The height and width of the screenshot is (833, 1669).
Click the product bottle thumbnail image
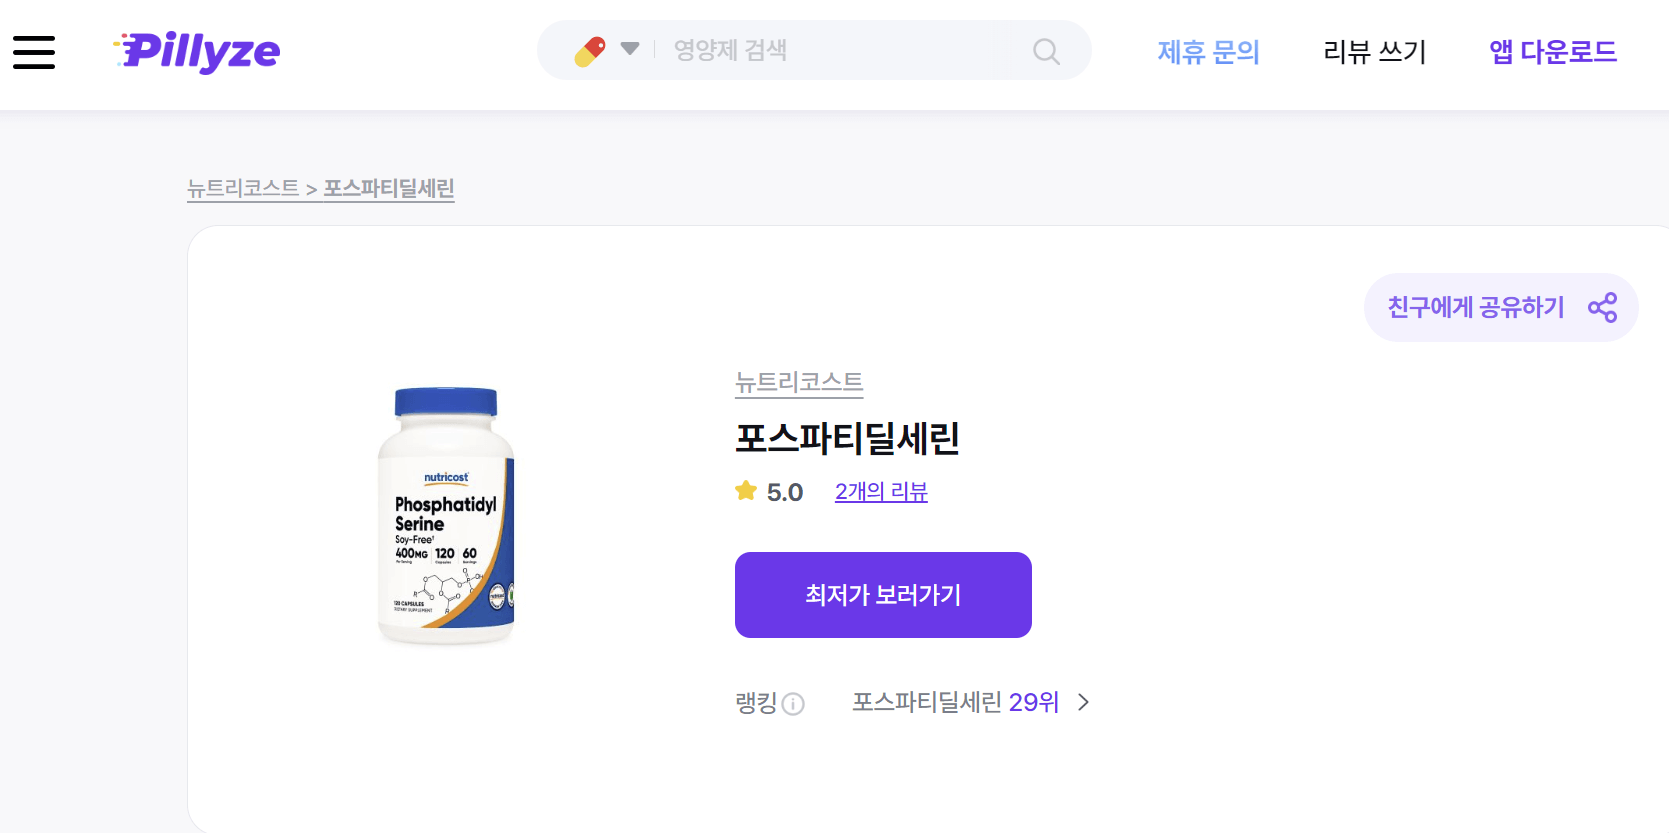click(447, 514)
